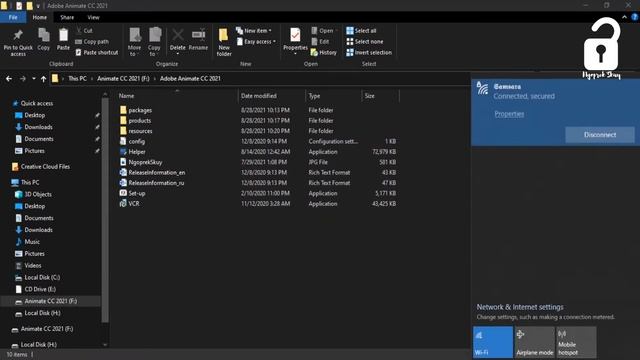The image size is (640, 360).
Task: Click the Paste icon in ribbon
Action: [63, 35]
